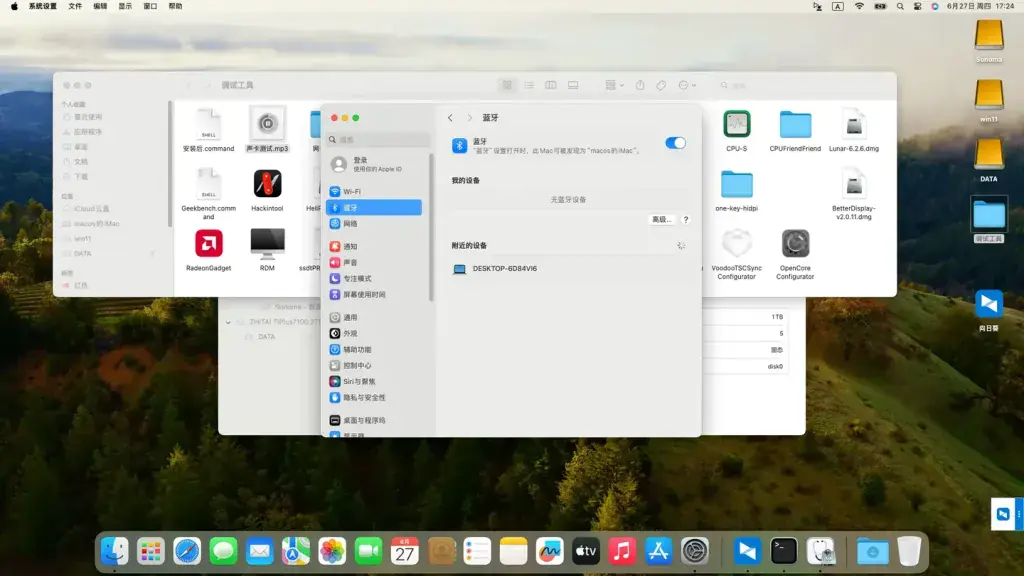Open the 显示 menu
Image resolution: width=1024 pixels, height=576 pixels.
[x=125, y=6]
